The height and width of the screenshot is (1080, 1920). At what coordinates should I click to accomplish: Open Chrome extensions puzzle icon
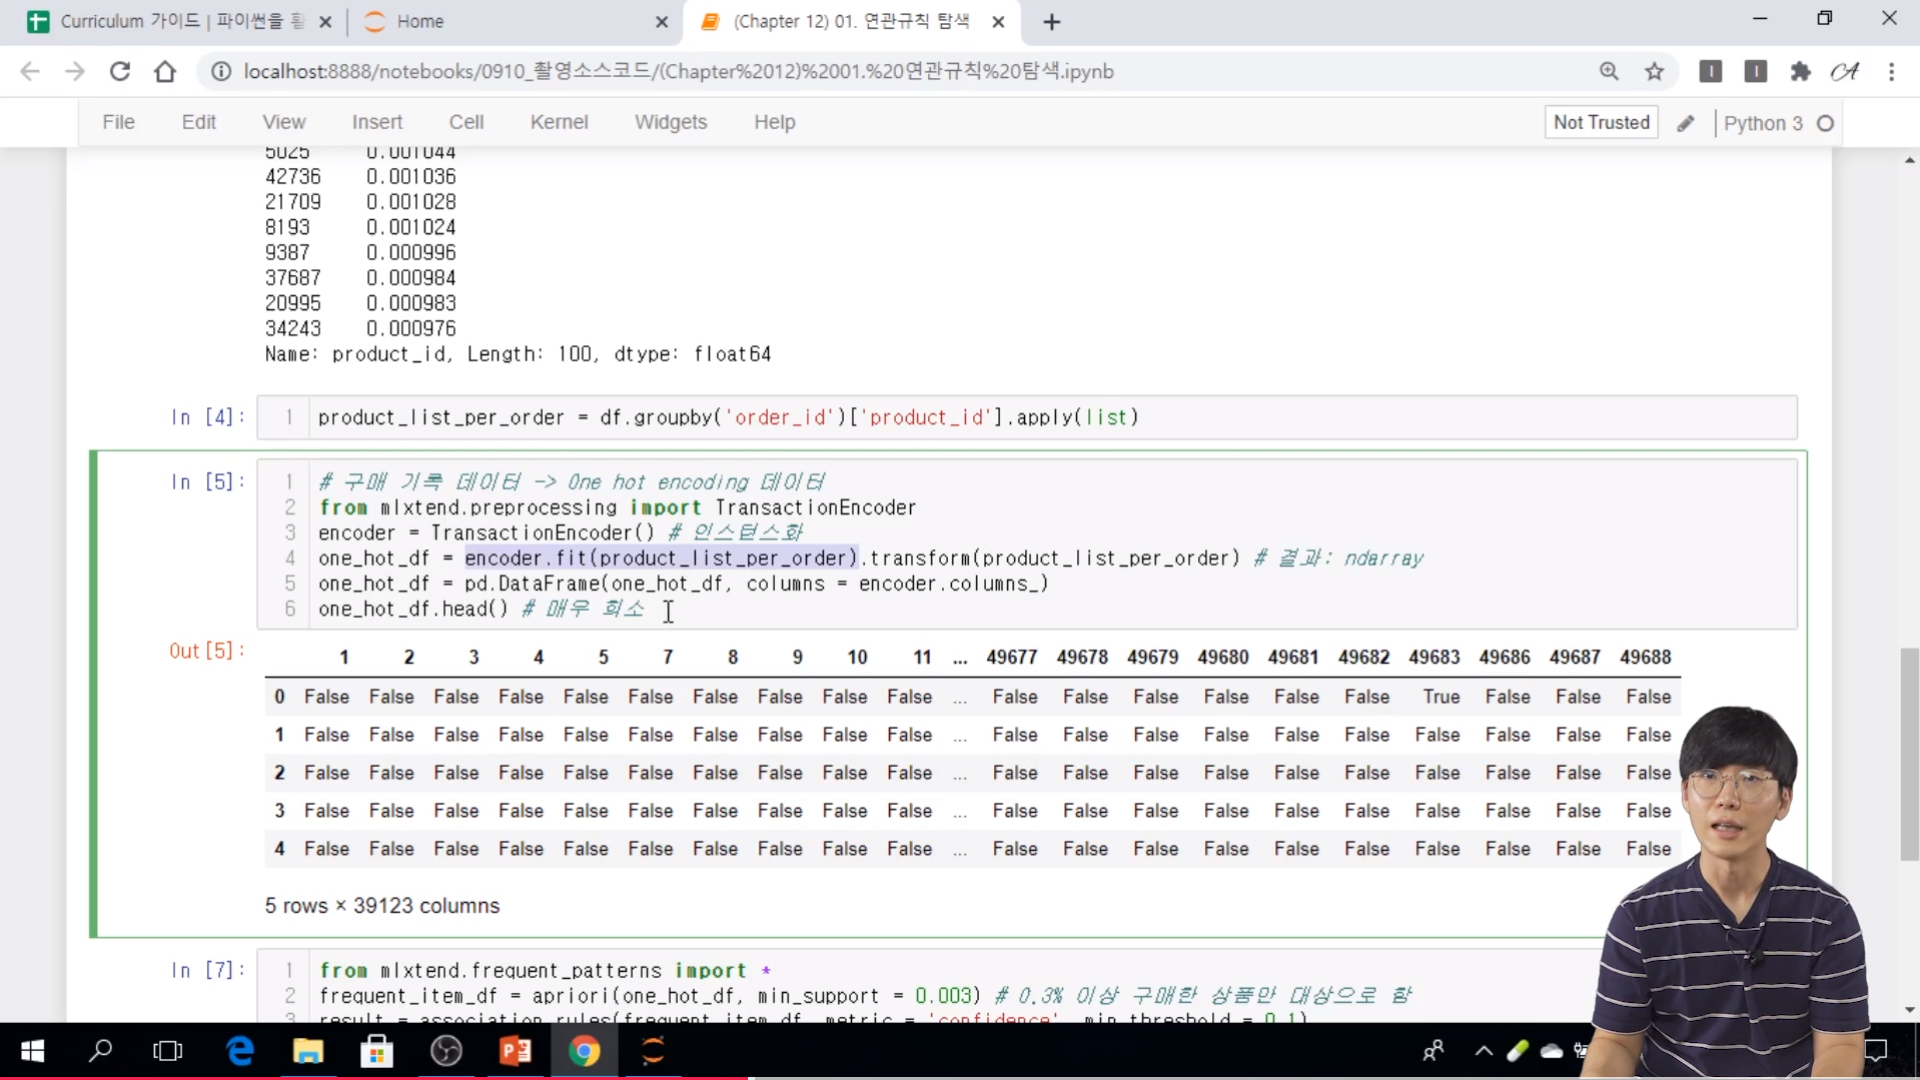(1800, 71)
